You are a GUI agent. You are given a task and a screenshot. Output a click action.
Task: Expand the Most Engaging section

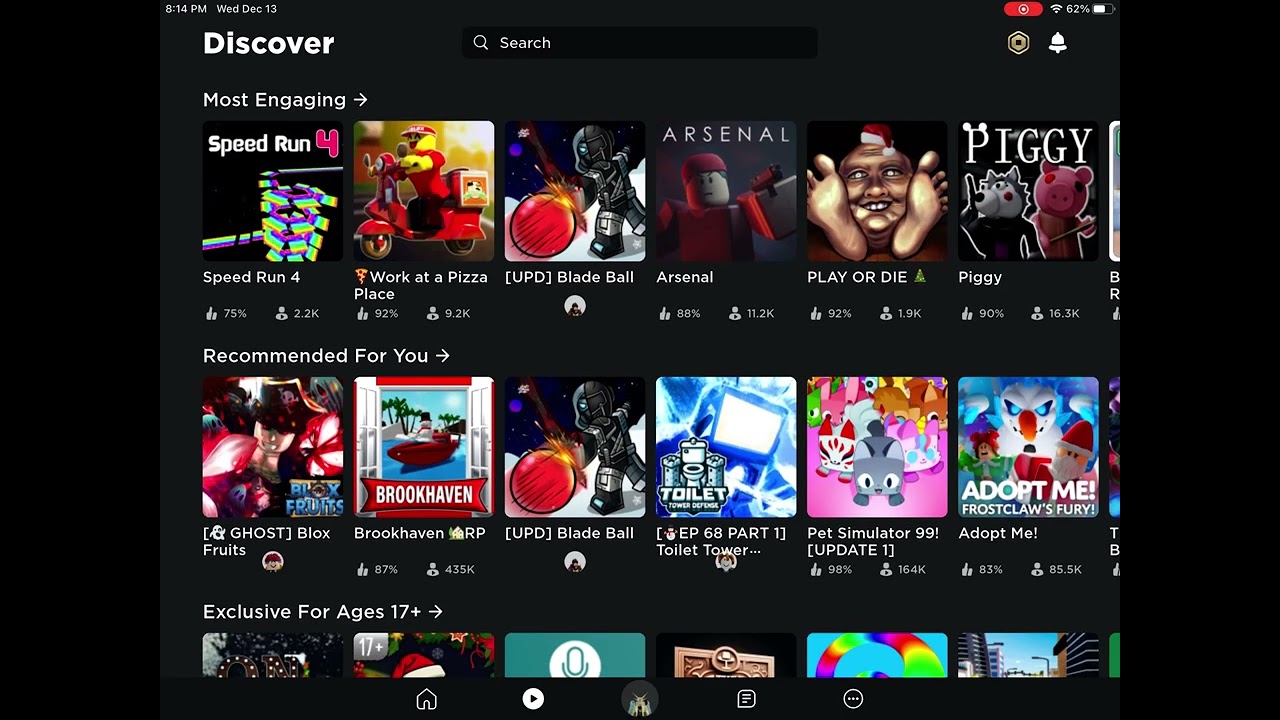point(285,100)
